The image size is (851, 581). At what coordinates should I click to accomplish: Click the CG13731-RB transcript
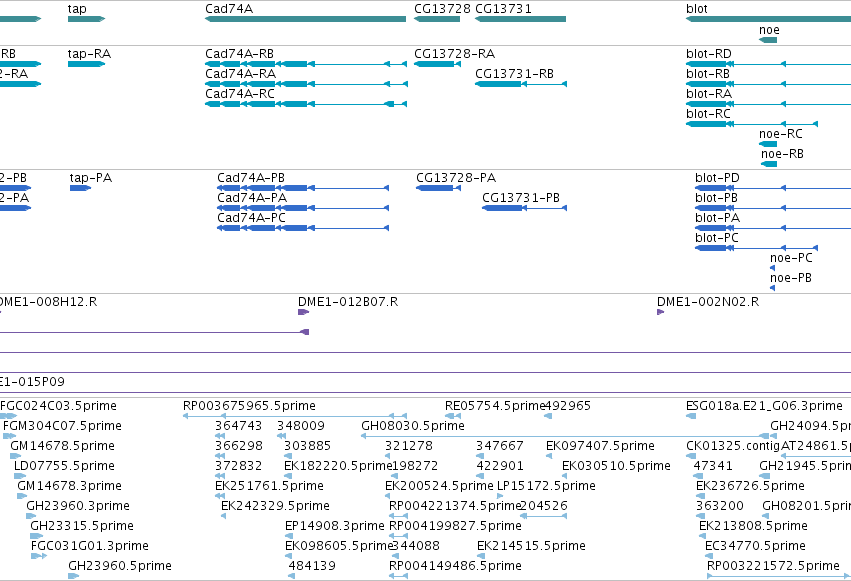[x=521, y=84]
